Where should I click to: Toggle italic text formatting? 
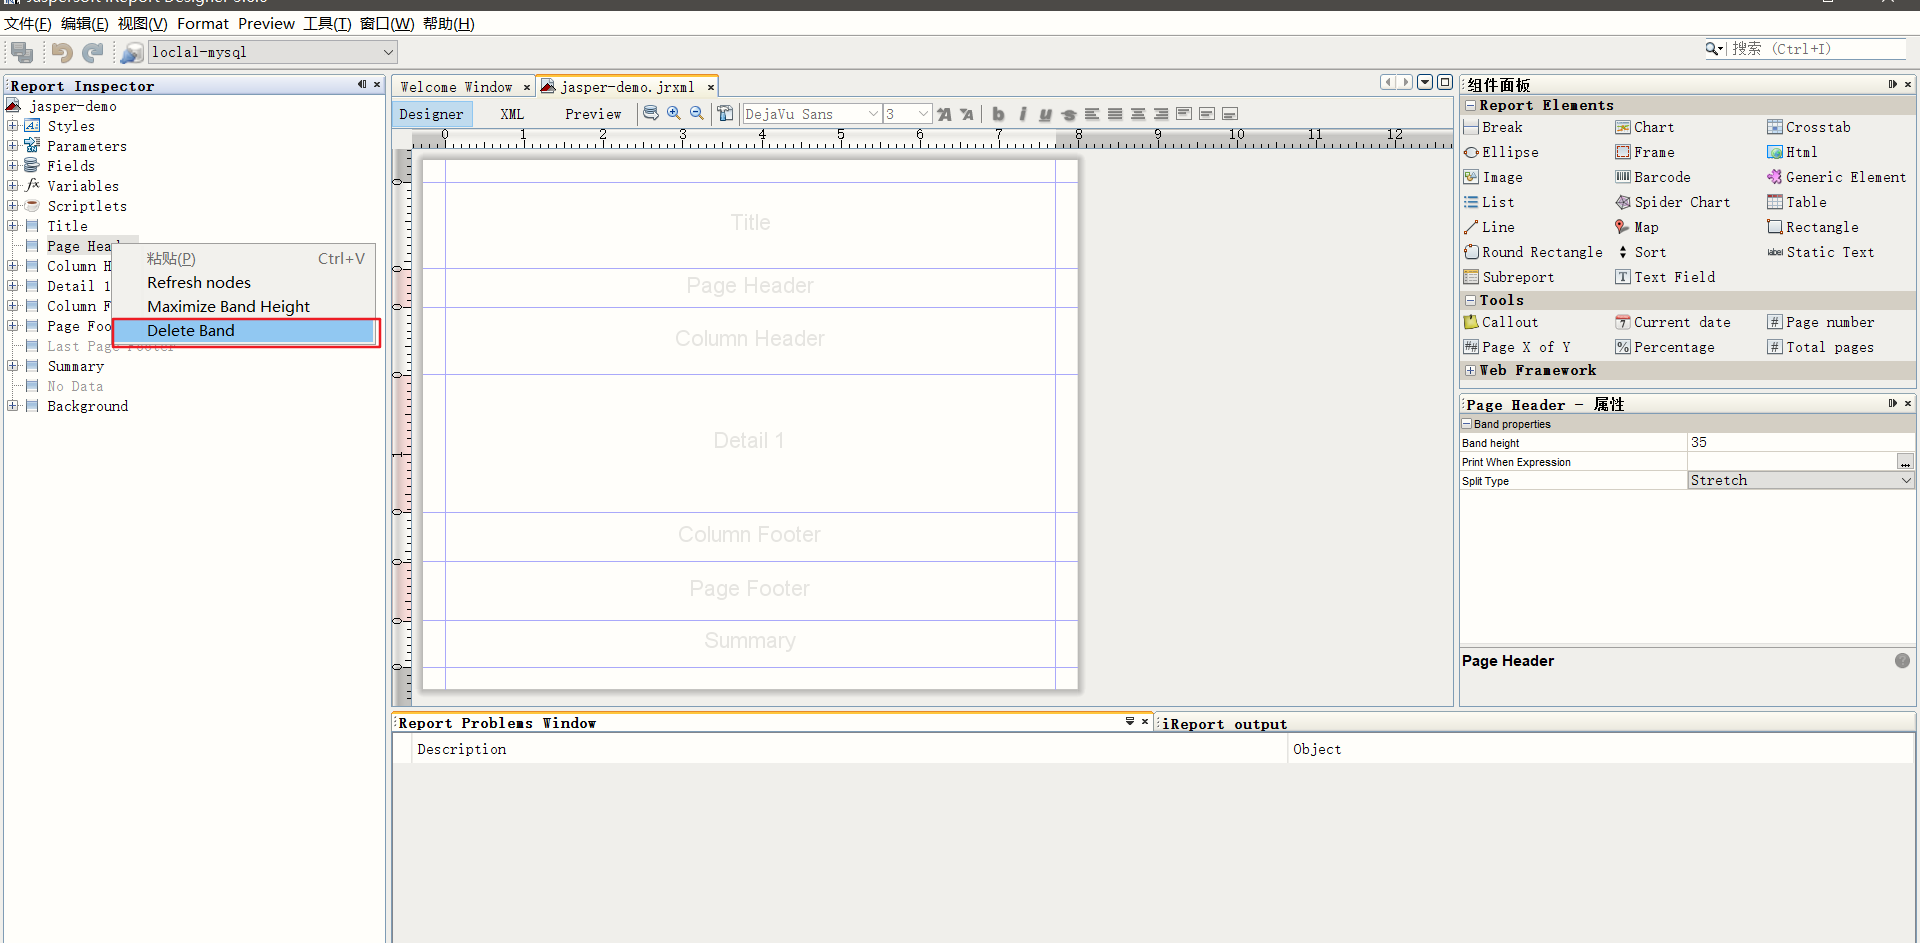[1022, 114]
